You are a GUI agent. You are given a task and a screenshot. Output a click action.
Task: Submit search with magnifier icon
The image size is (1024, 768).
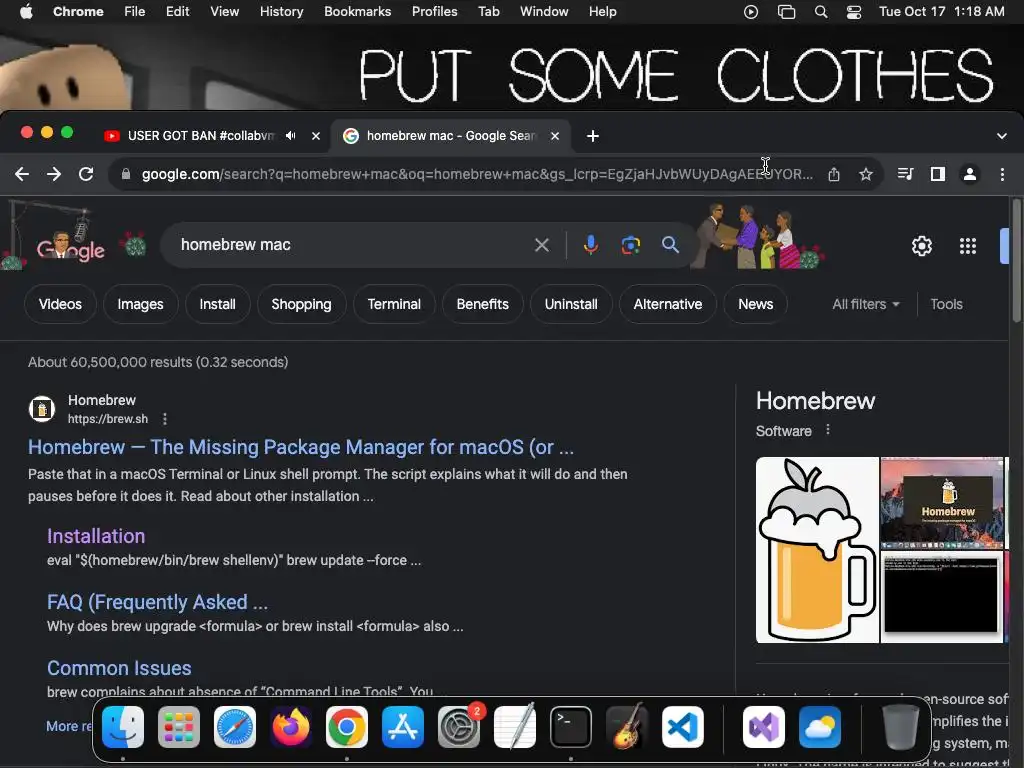(670, 245)
